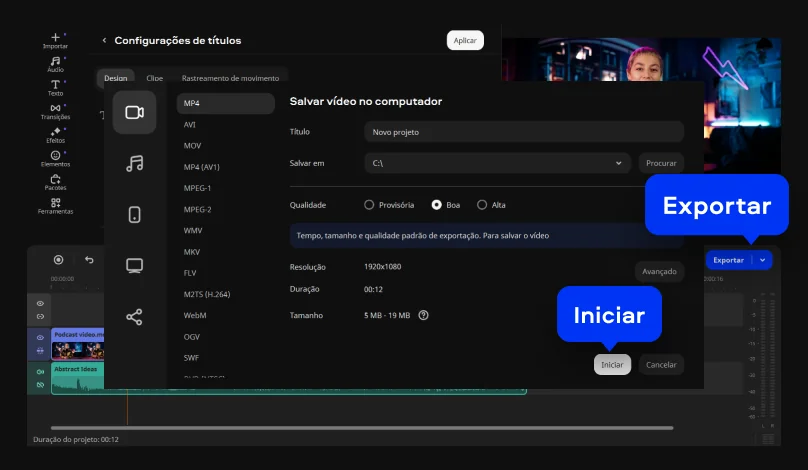Select the Provisória quality option

tap(370, 205)
